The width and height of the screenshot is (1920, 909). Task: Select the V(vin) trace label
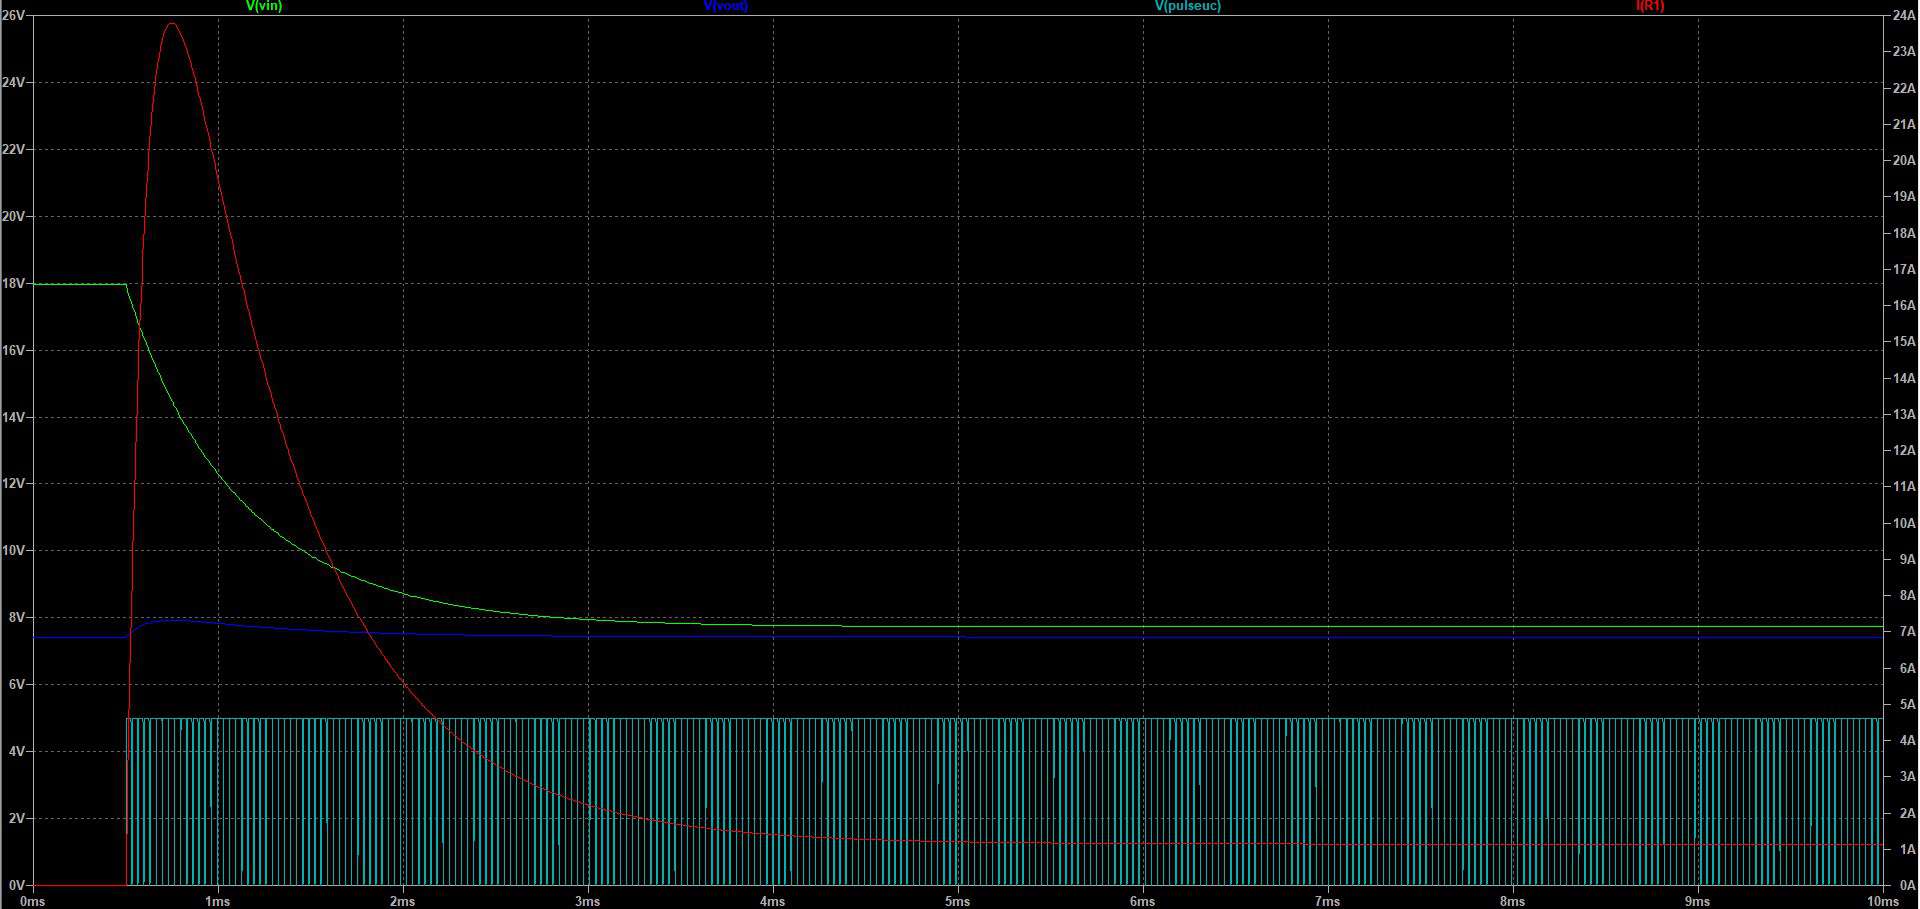(264, 6)
